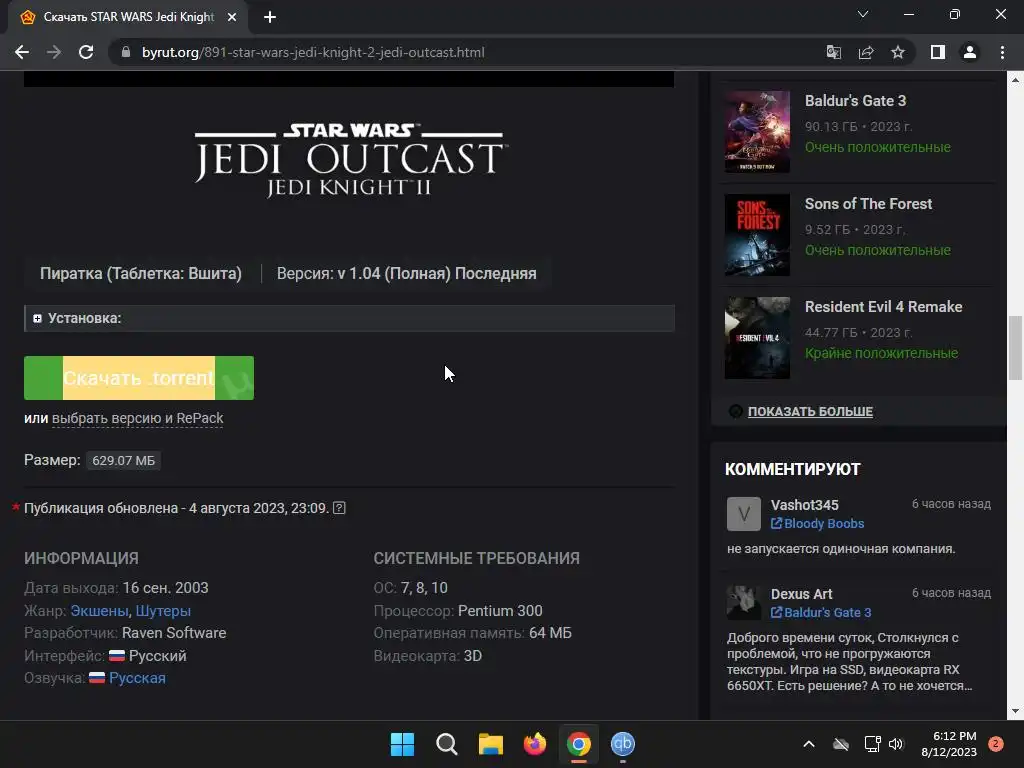Open File Explorer from taskbar
Image resolution: width=1024 pixels, height=768 pixels.
coord(490,744)
